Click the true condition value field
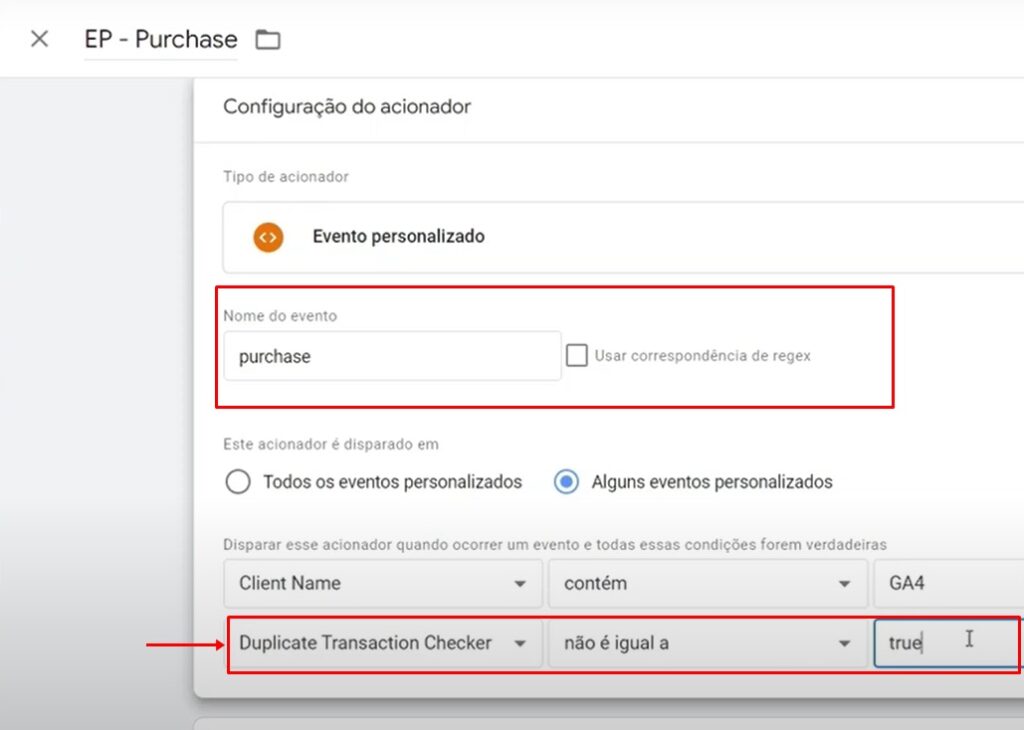 point(947,643)
